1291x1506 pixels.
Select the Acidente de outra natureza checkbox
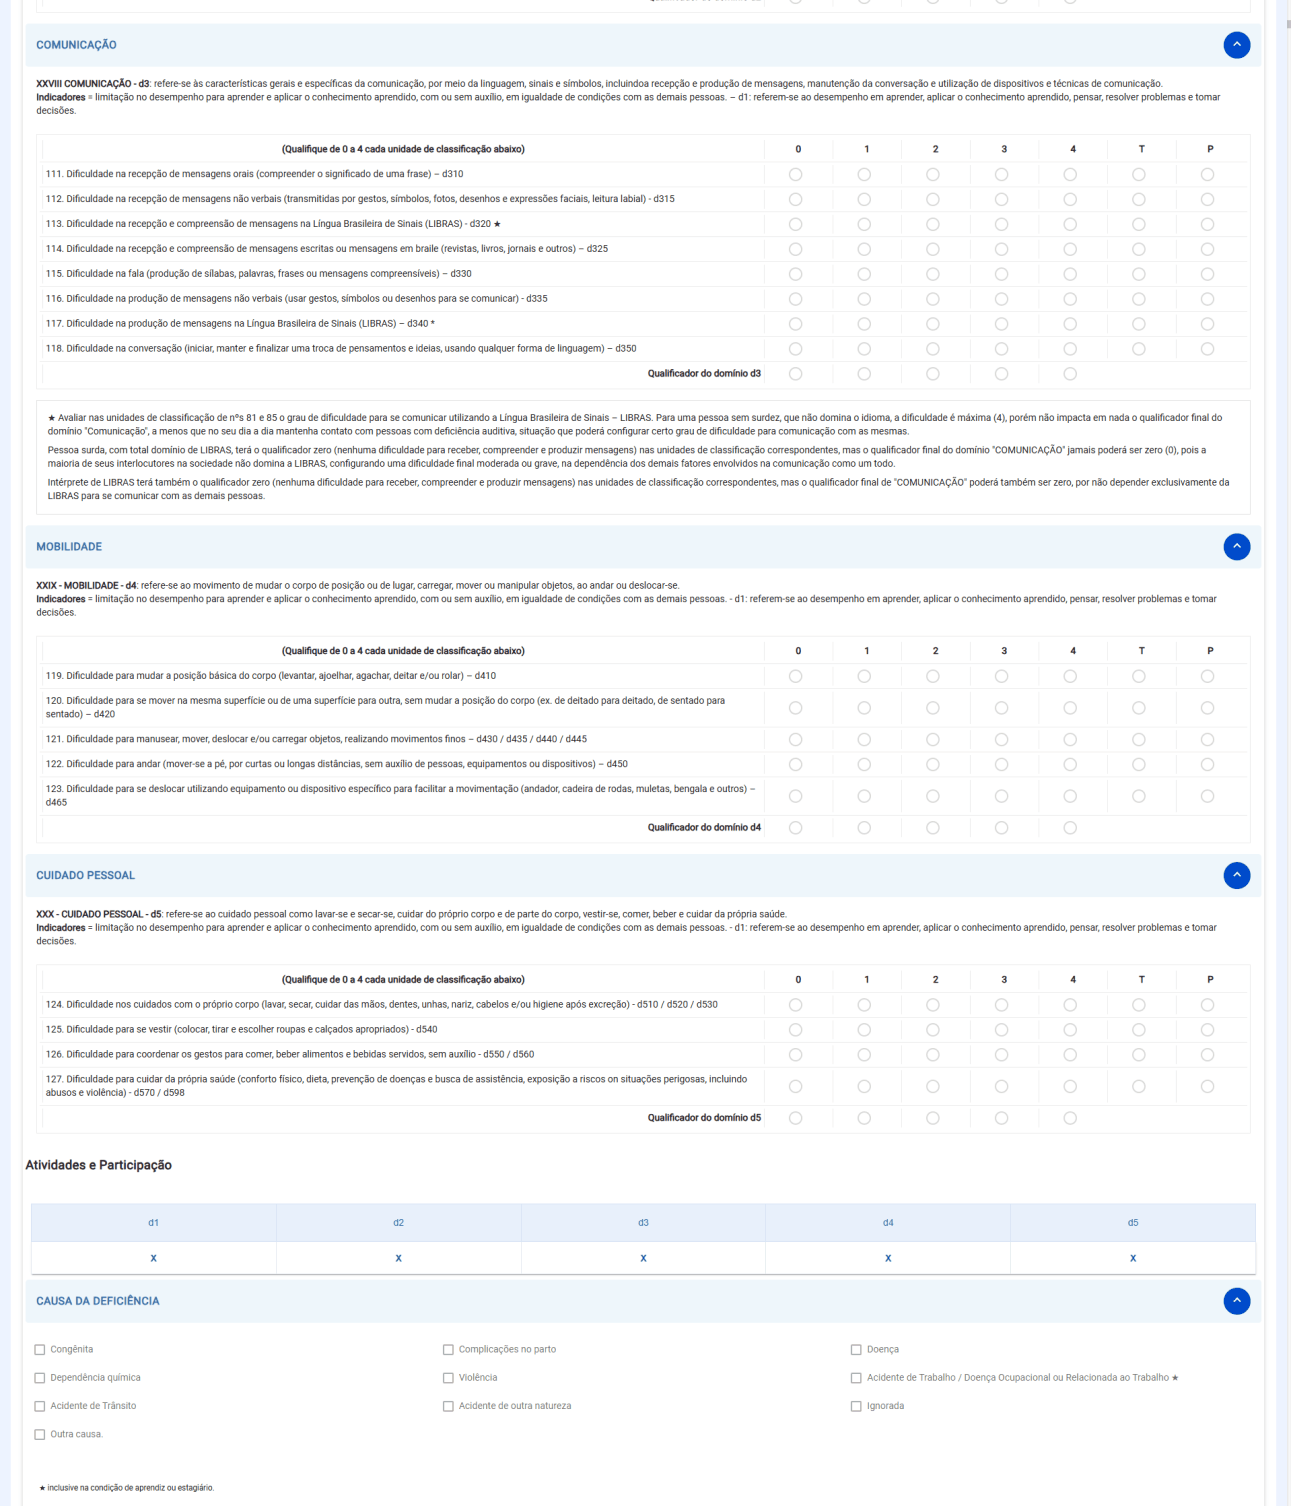(448, 1406)
